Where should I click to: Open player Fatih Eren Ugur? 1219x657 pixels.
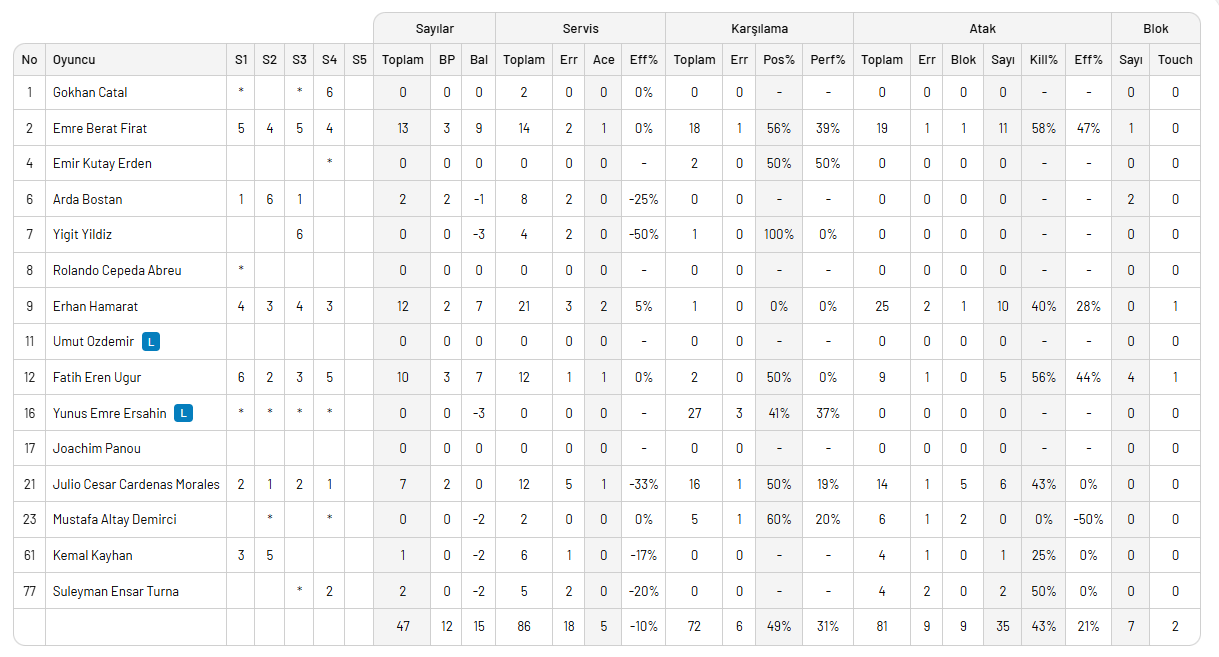(x=97, y=377)
